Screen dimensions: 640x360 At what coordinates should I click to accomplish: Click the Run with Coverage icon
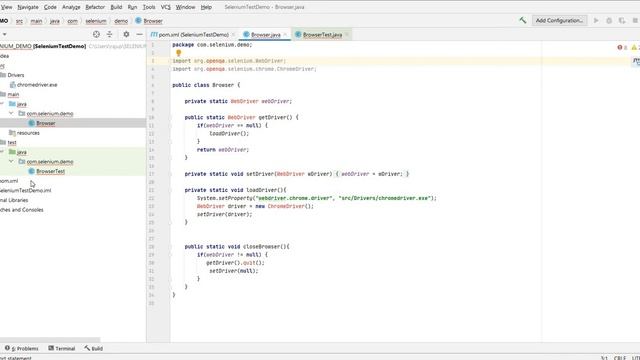[x=622, y=20]
